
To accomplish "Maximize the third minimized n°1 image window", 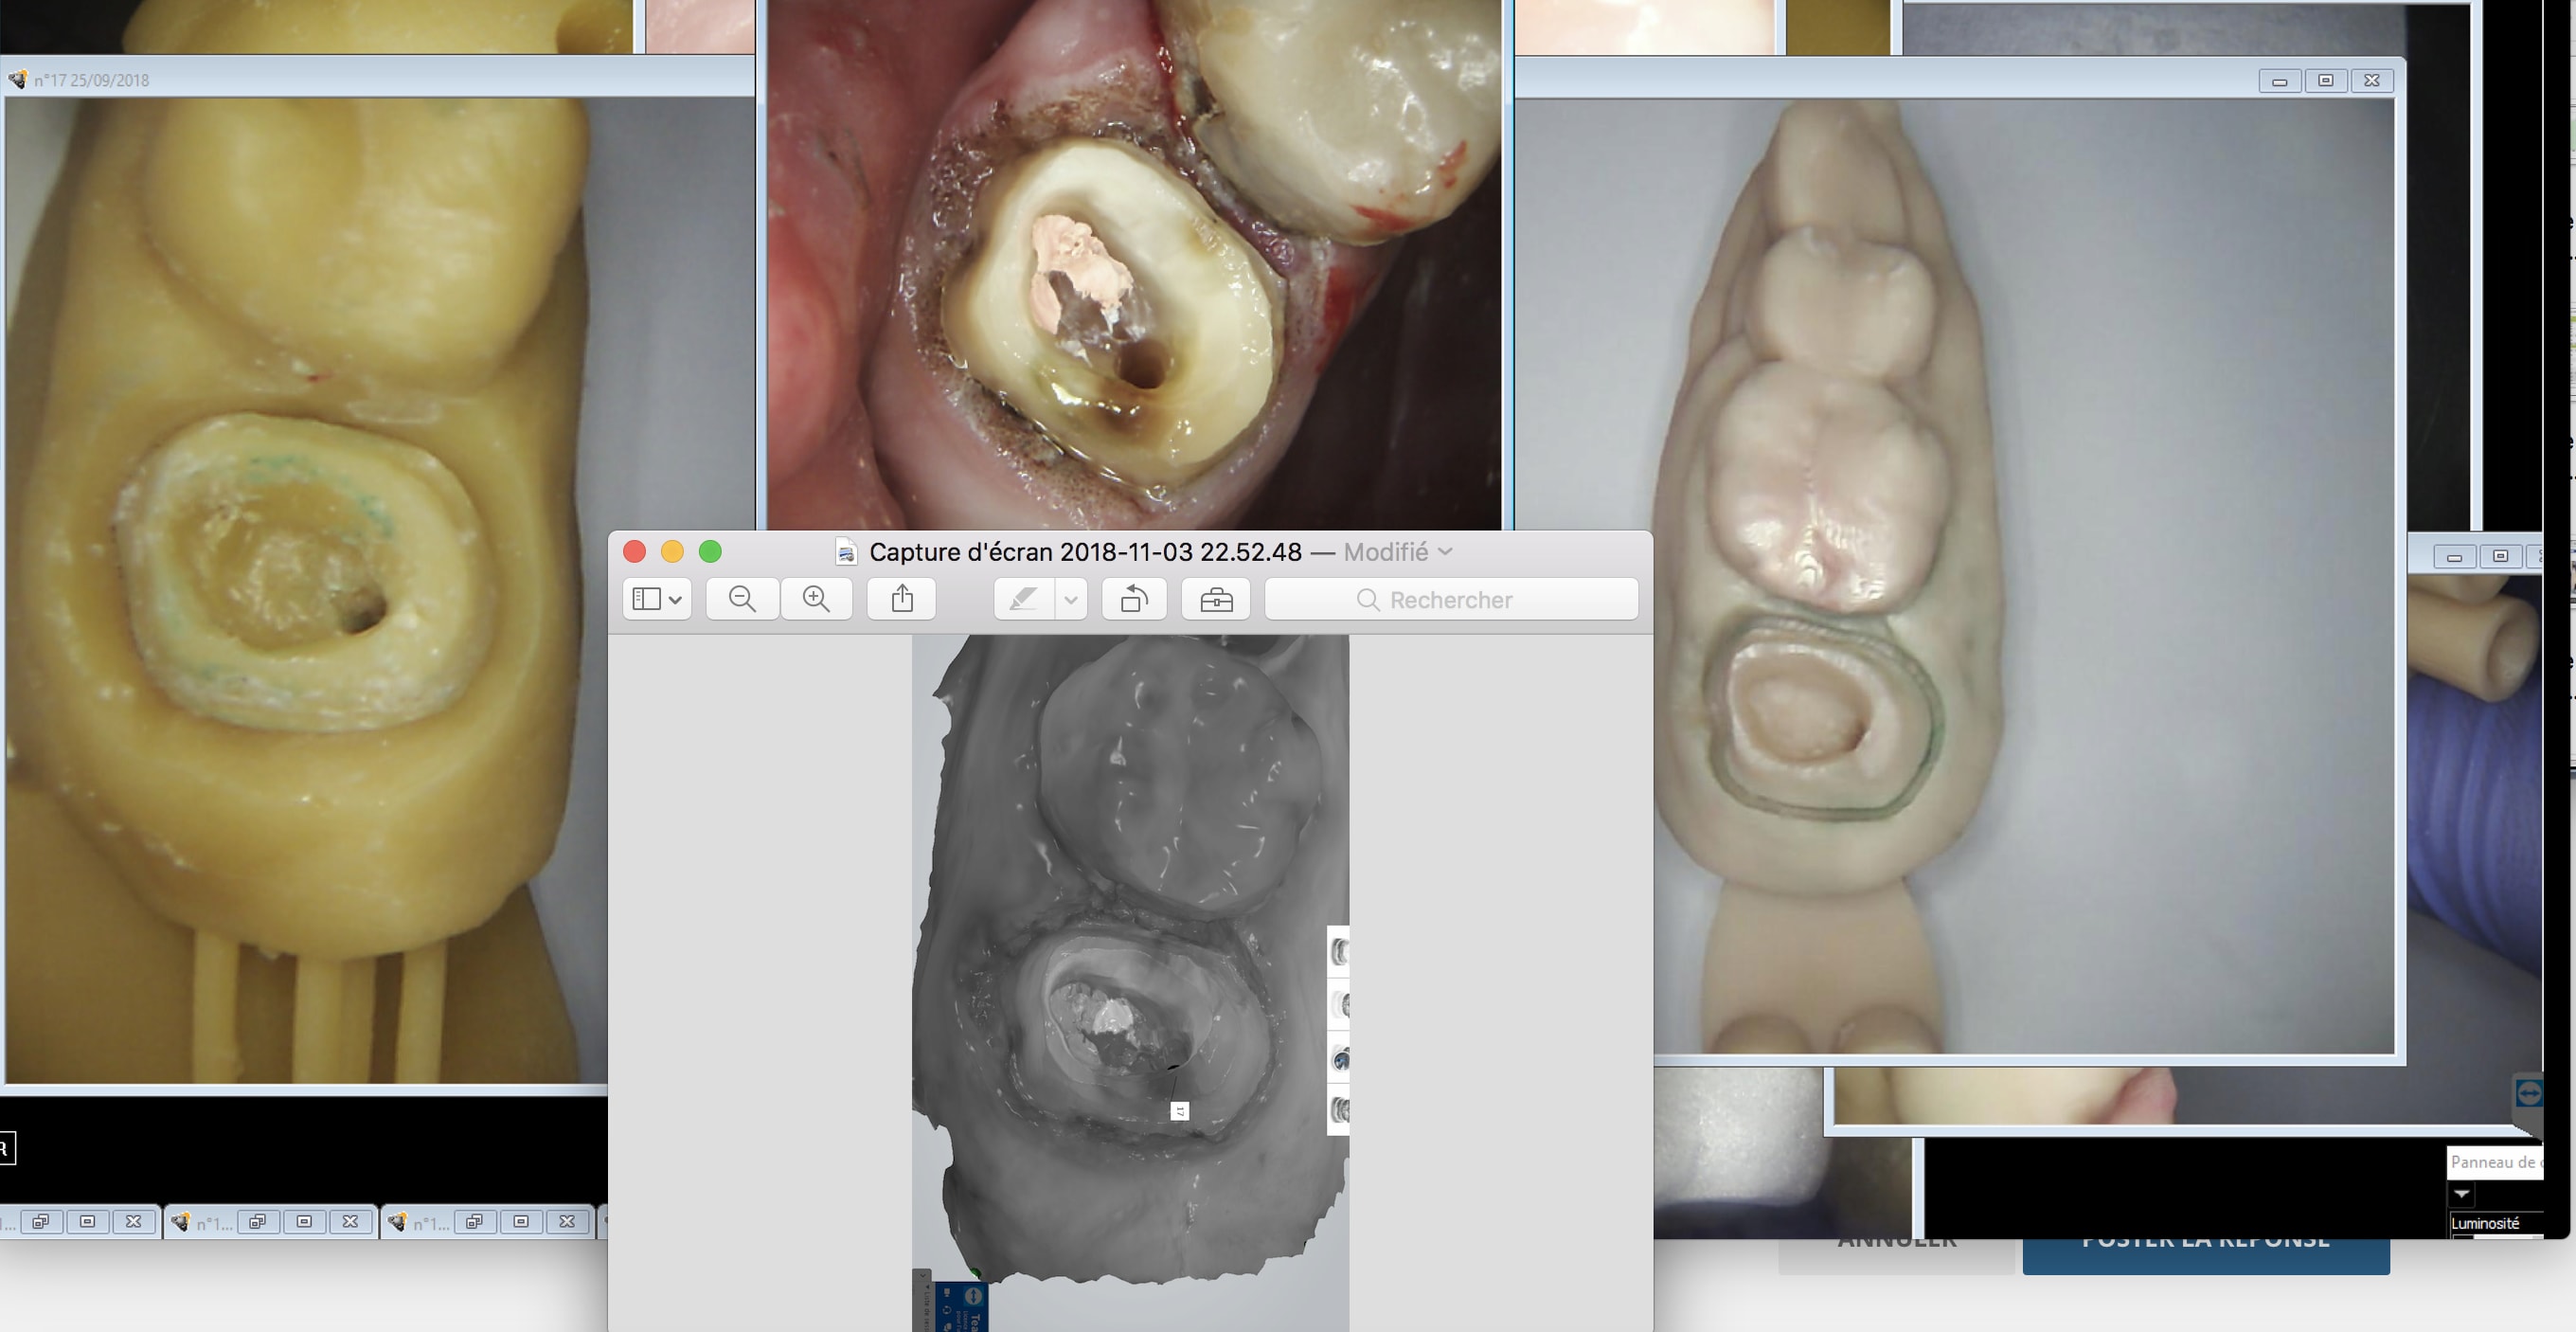I will pos(521,1221).
